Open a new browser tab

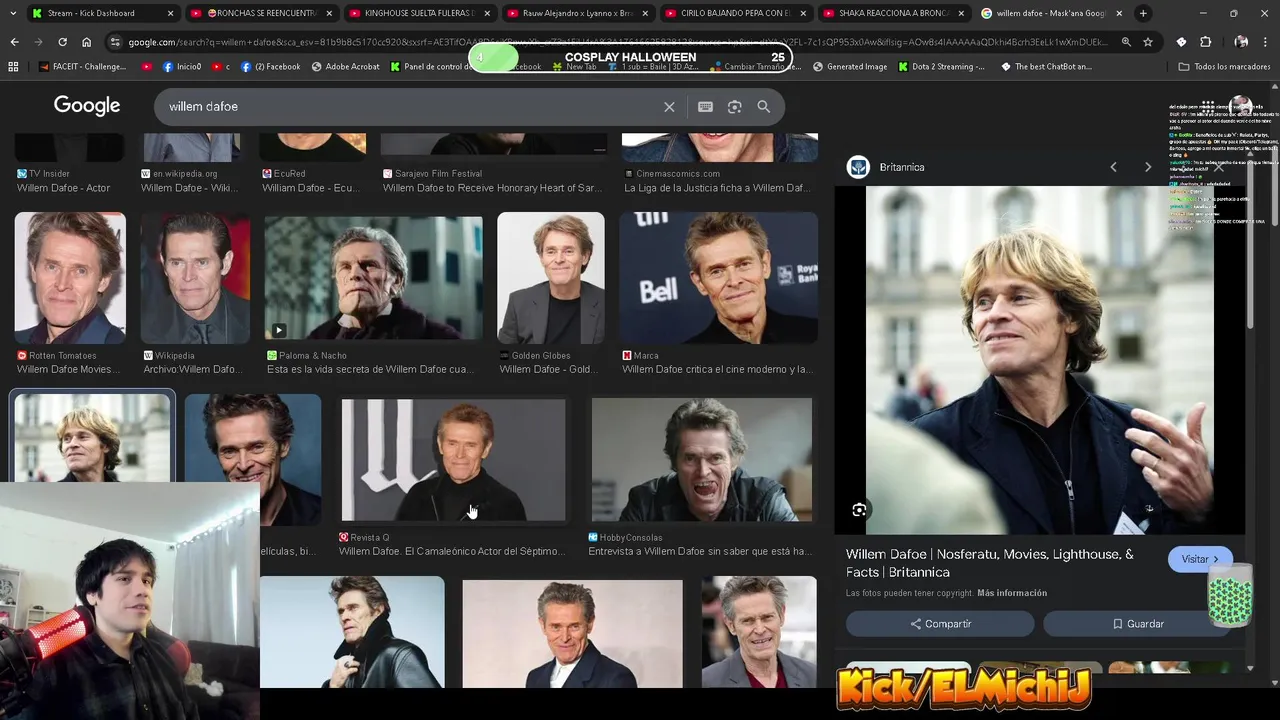[1143, 13]
